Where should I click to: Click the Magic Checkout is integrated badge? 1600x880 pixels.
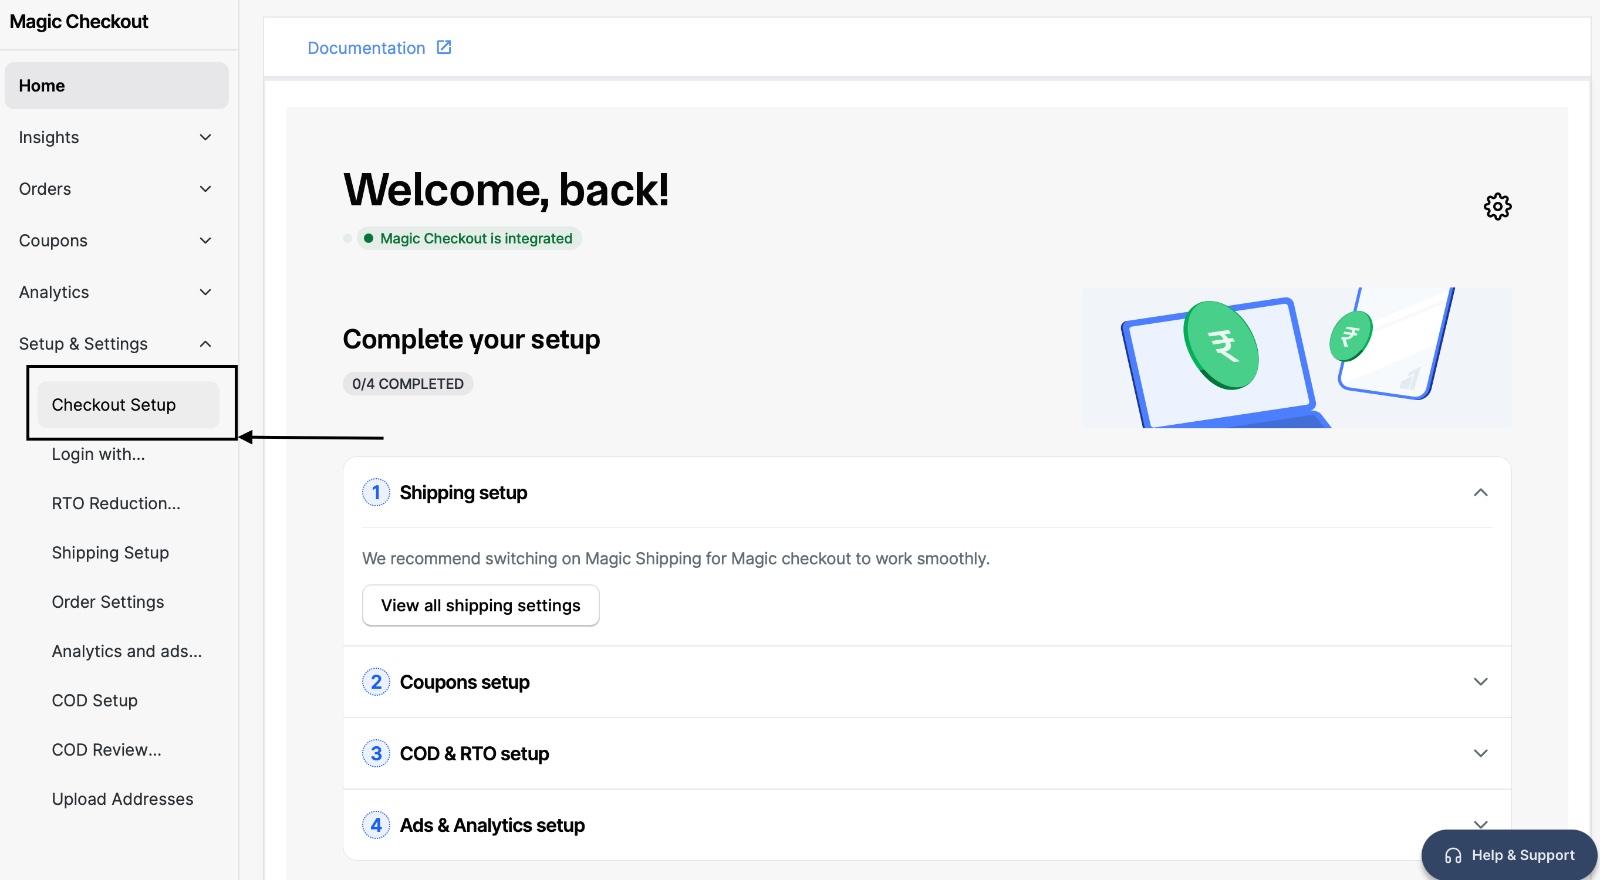[469, 239]
